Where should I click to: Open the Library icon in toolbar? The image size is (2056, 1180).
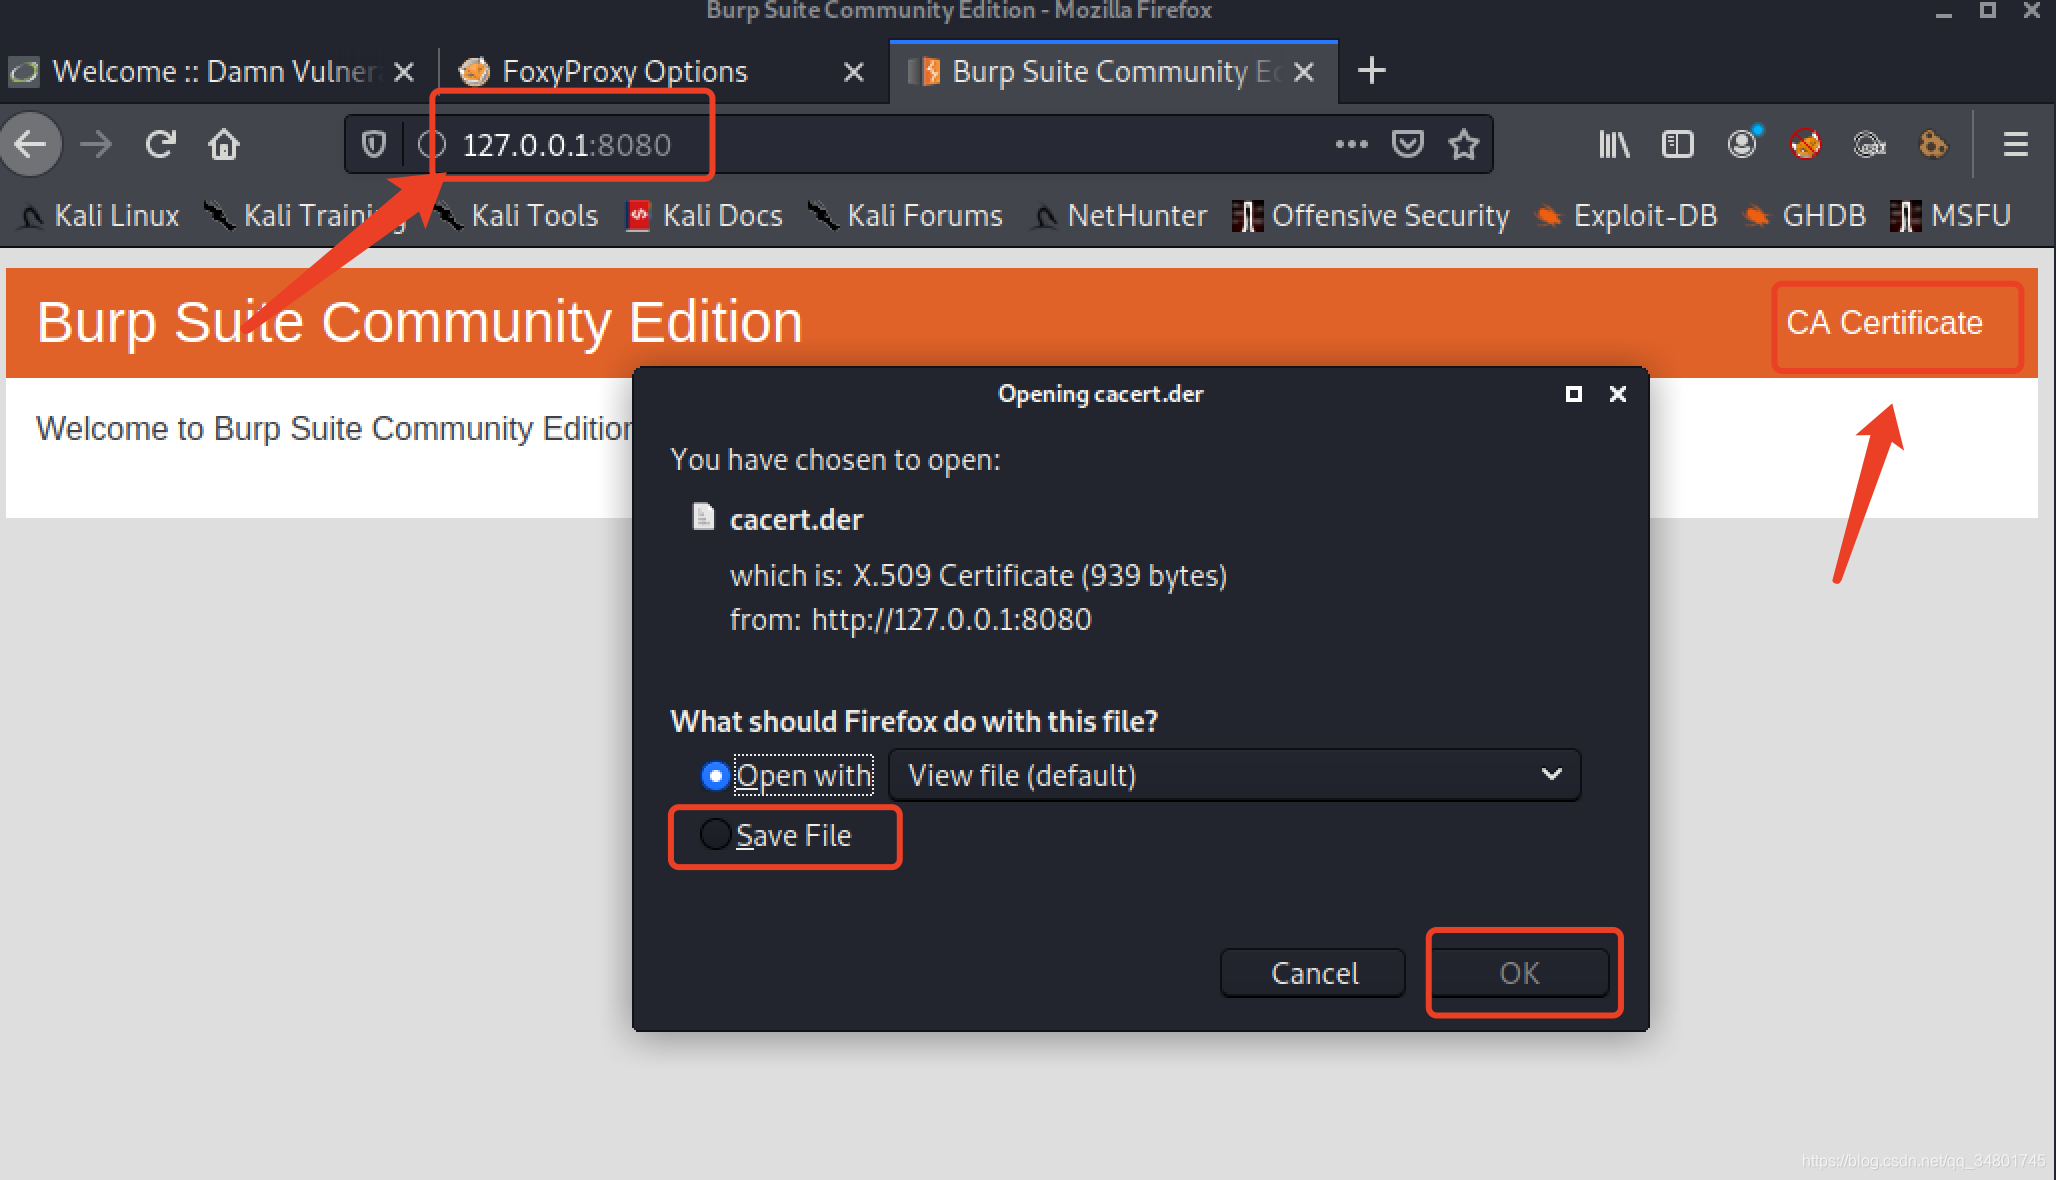click(x=1613, y=145)
